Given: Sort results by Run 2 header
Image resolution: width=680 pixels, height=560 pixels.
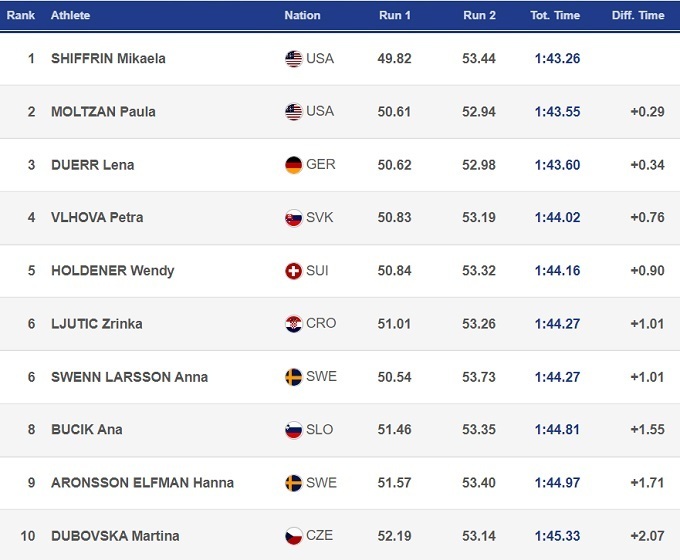Looking at the screenshot, I should [x=479, y=15].
